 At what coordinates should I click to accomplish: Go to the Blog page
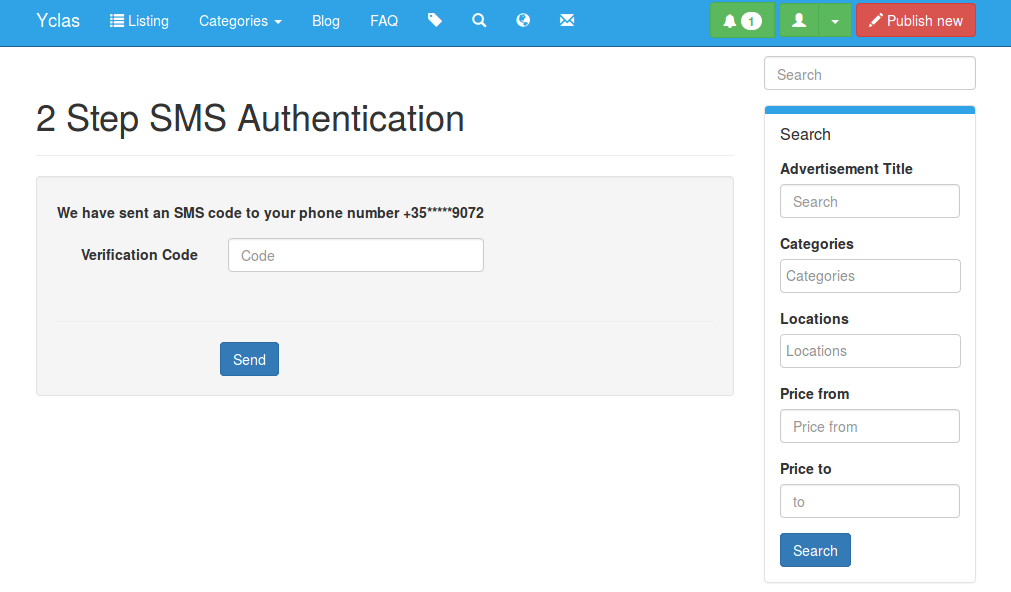tap(326, 21)
